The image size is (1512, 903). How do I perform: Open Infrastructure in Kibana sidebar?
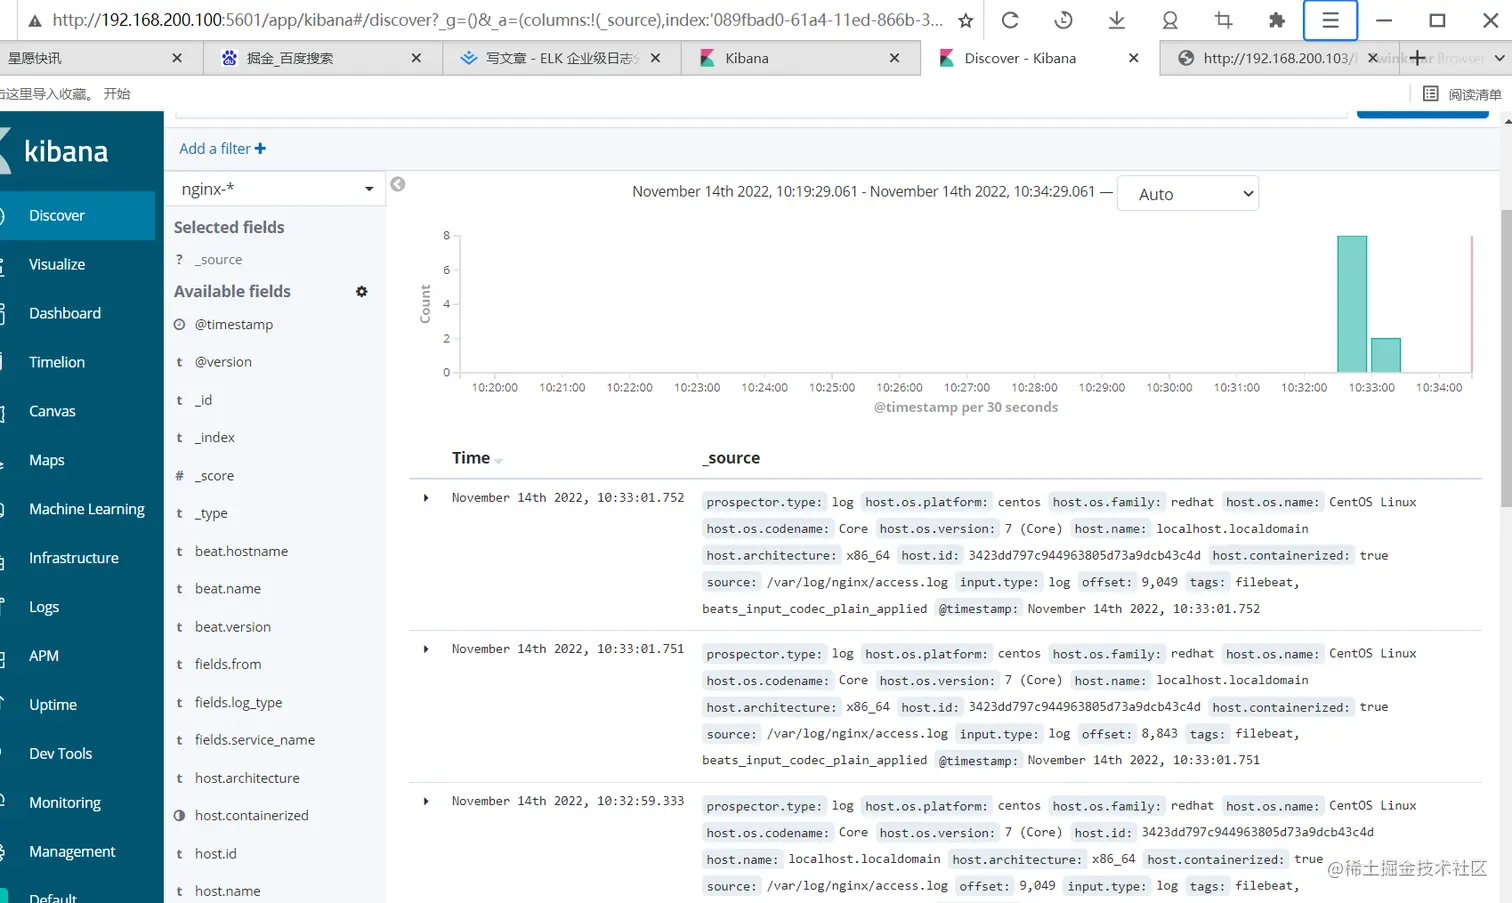[74, 558]
